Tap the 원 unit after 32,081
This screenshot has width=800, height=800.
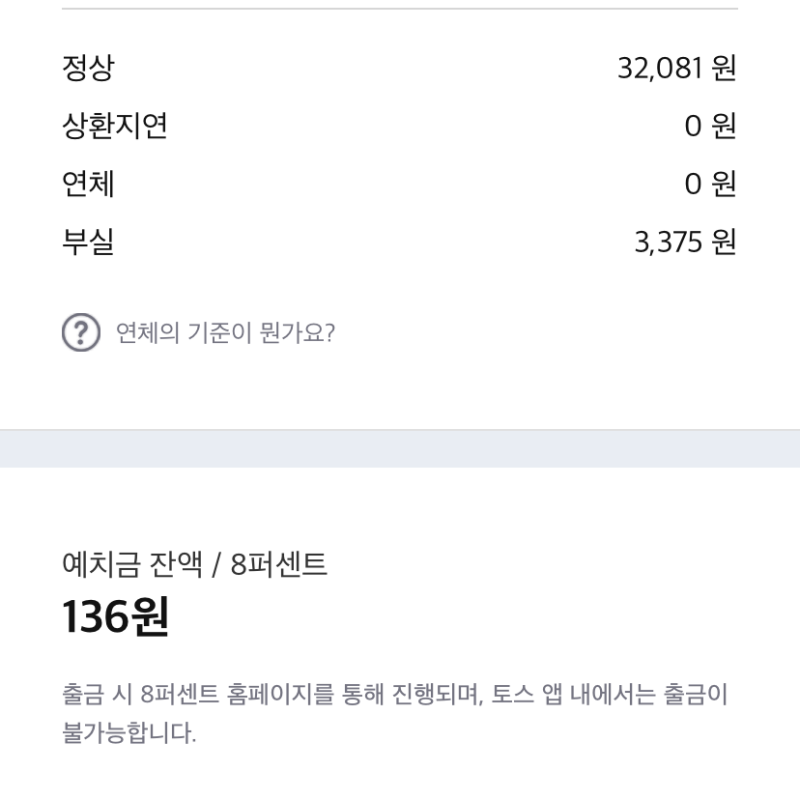[724, 68]
